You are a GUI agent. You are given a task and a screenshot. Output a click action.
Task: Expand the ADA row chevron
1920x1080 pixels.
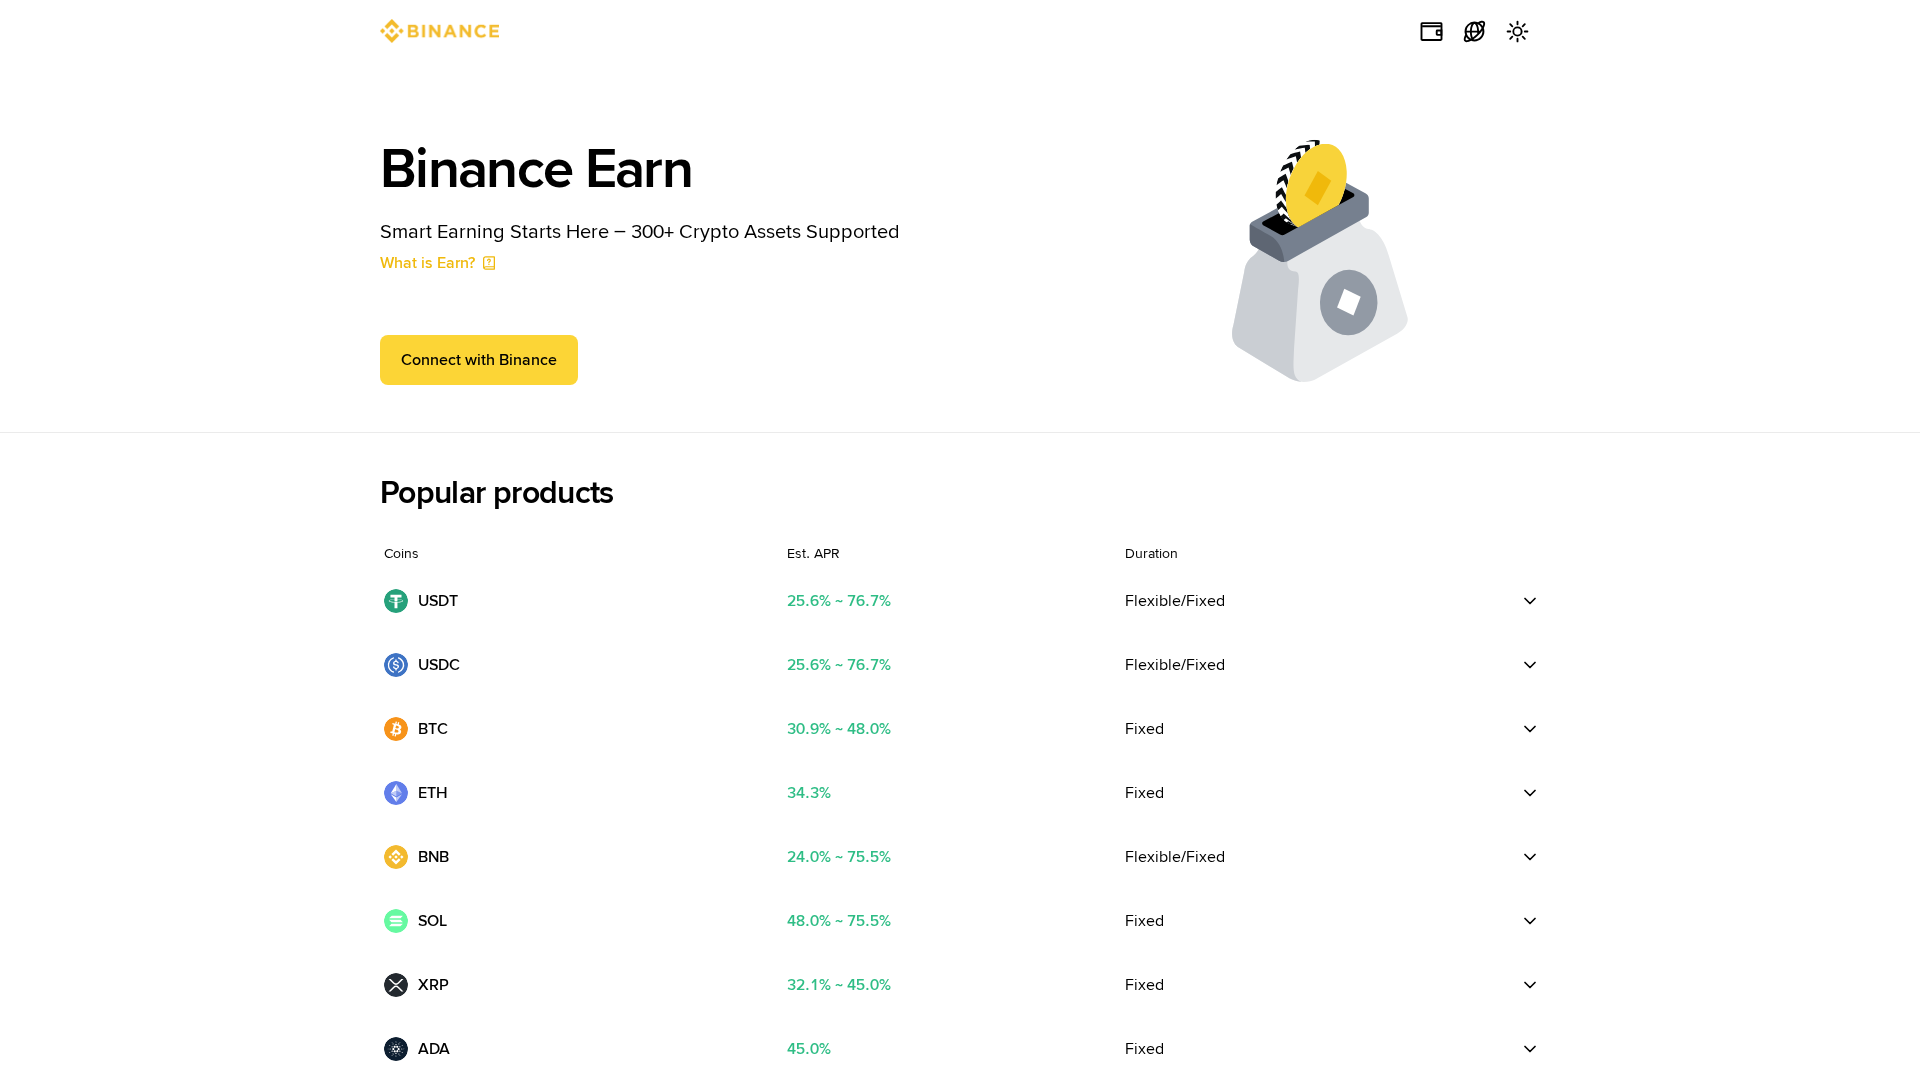tap(1530, 1049)
